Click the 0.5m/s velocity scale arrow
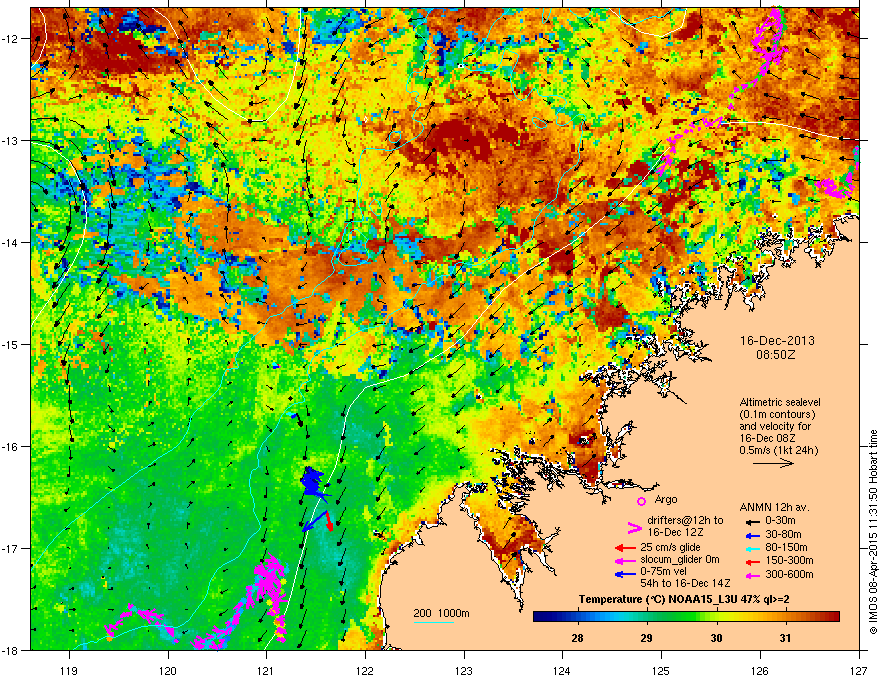Image resolution: width=880 pixels, height=680 pixels. (x=773, y=463)
